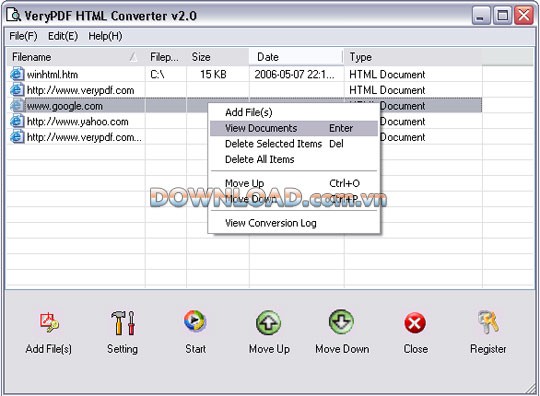
Task: Click the 2006-05-07 date cell
Action: 294,74
